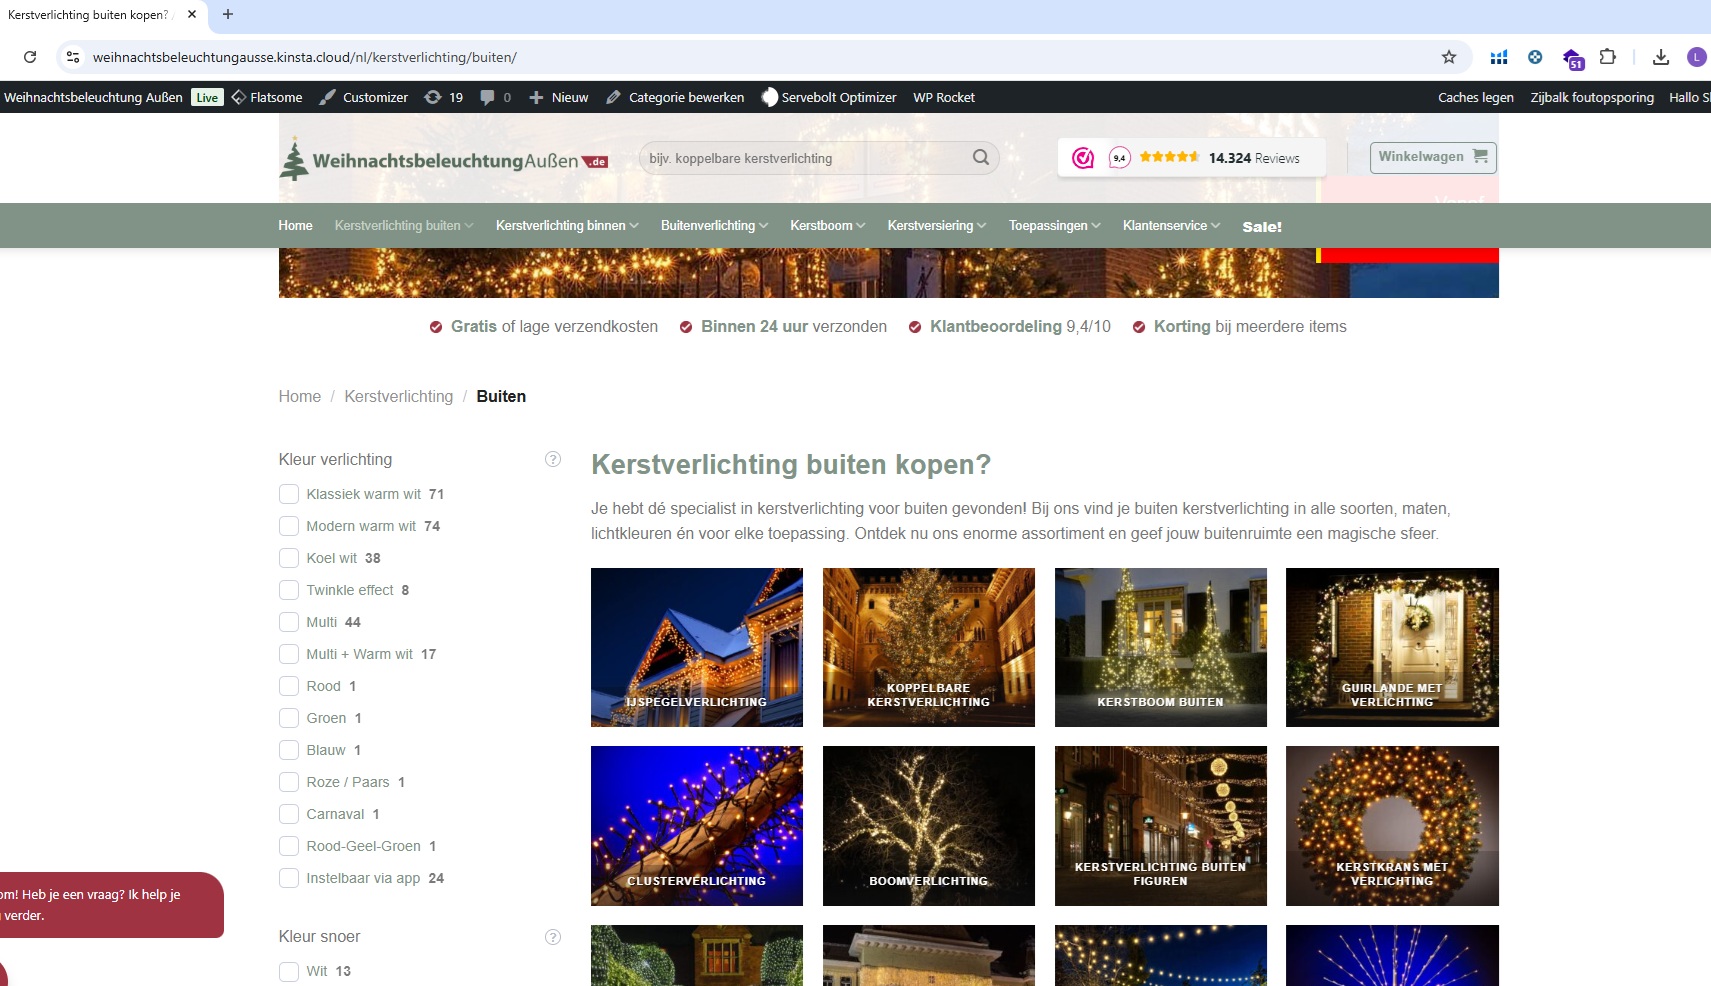Screen dimensions: 1711x986
Task: Click the Kleur verlichting help question mark
Action: (x=552, y=459)
